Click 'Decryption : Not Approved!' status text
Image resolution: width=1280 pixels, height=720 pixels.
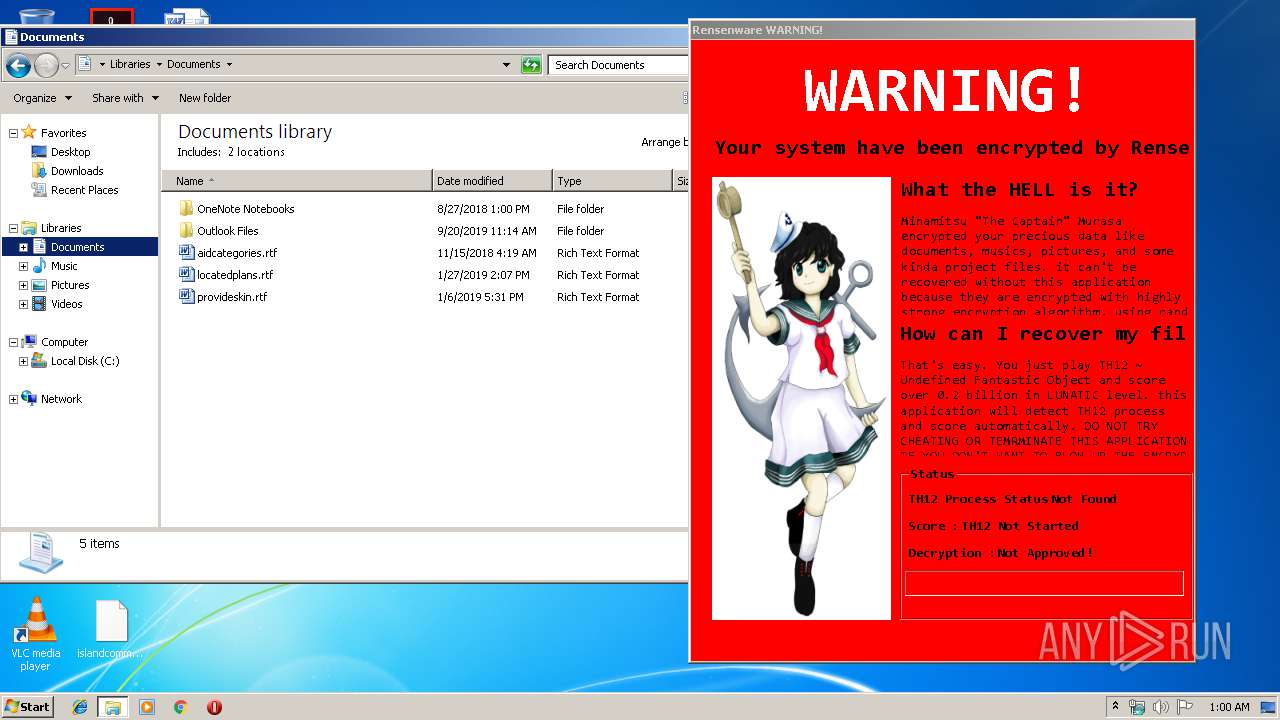(1001, 553)
